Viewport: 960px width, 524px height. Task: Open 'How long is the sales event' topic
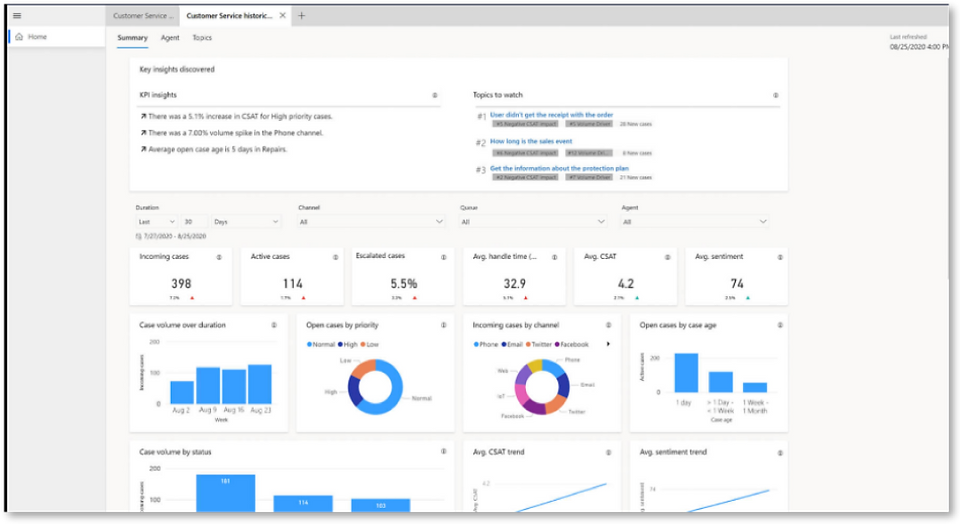[x=531, y=141]
